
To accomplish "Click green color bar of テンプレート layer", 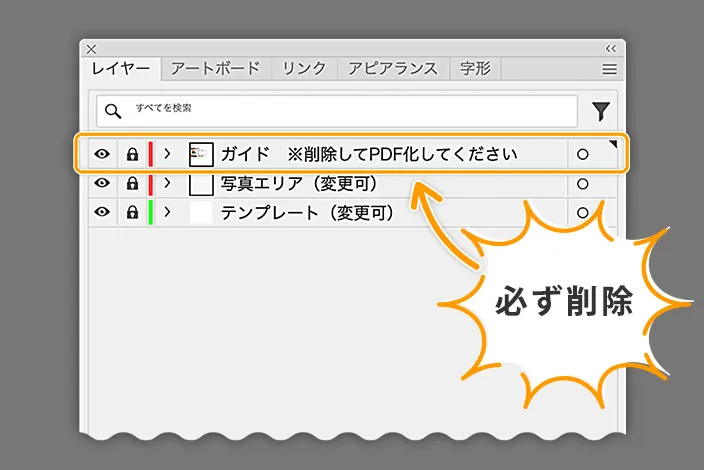I will [151, 212].
